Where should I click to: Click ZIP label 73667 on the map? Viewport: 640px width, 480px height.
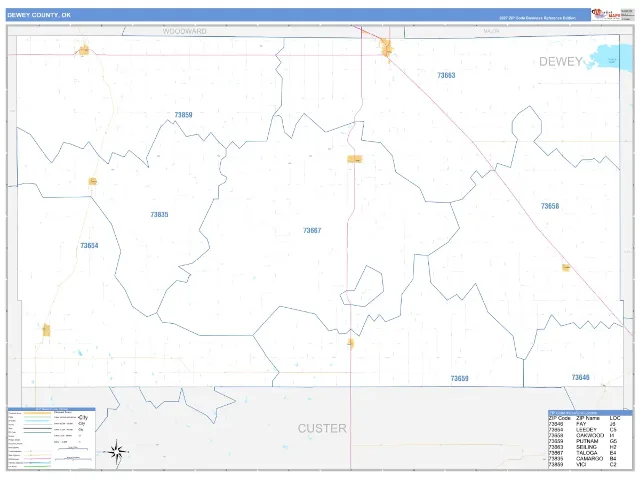pyautogui.click(x=312, y=231)
